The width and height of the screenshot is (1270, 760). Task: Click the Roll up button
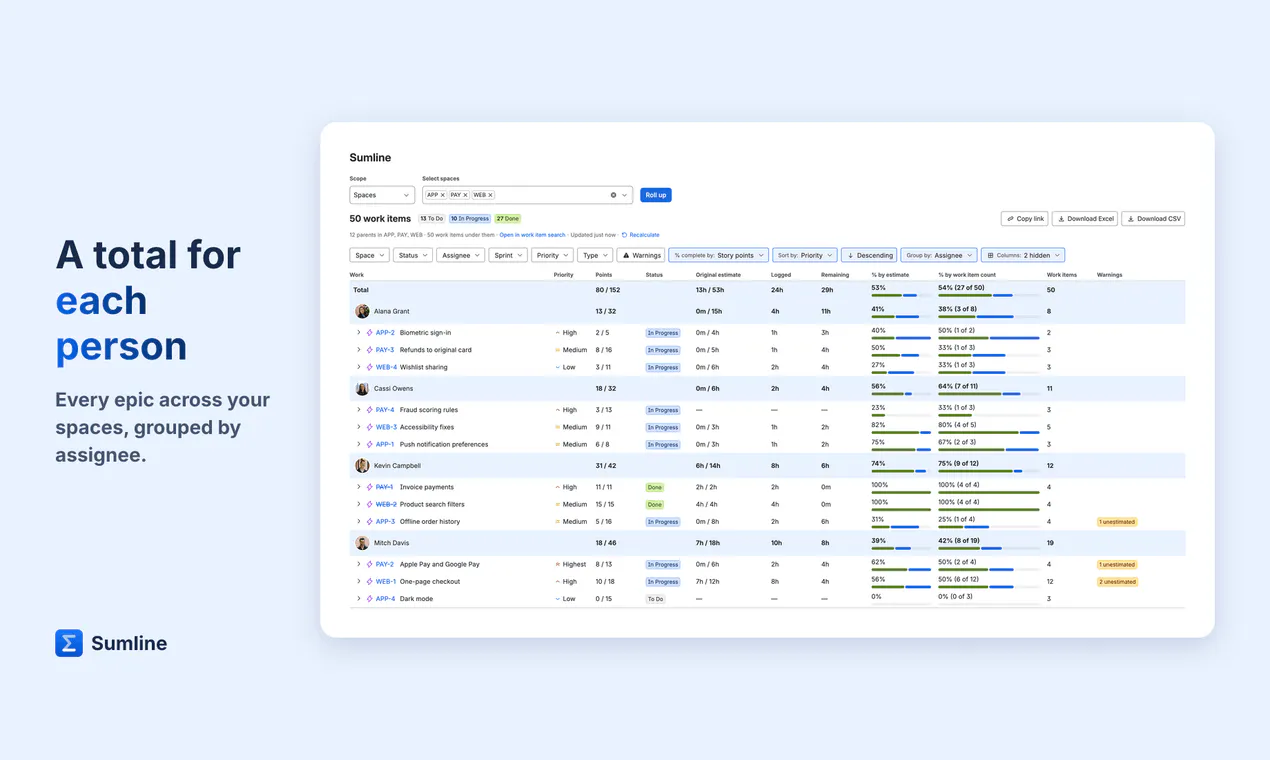tap(656, 195)
